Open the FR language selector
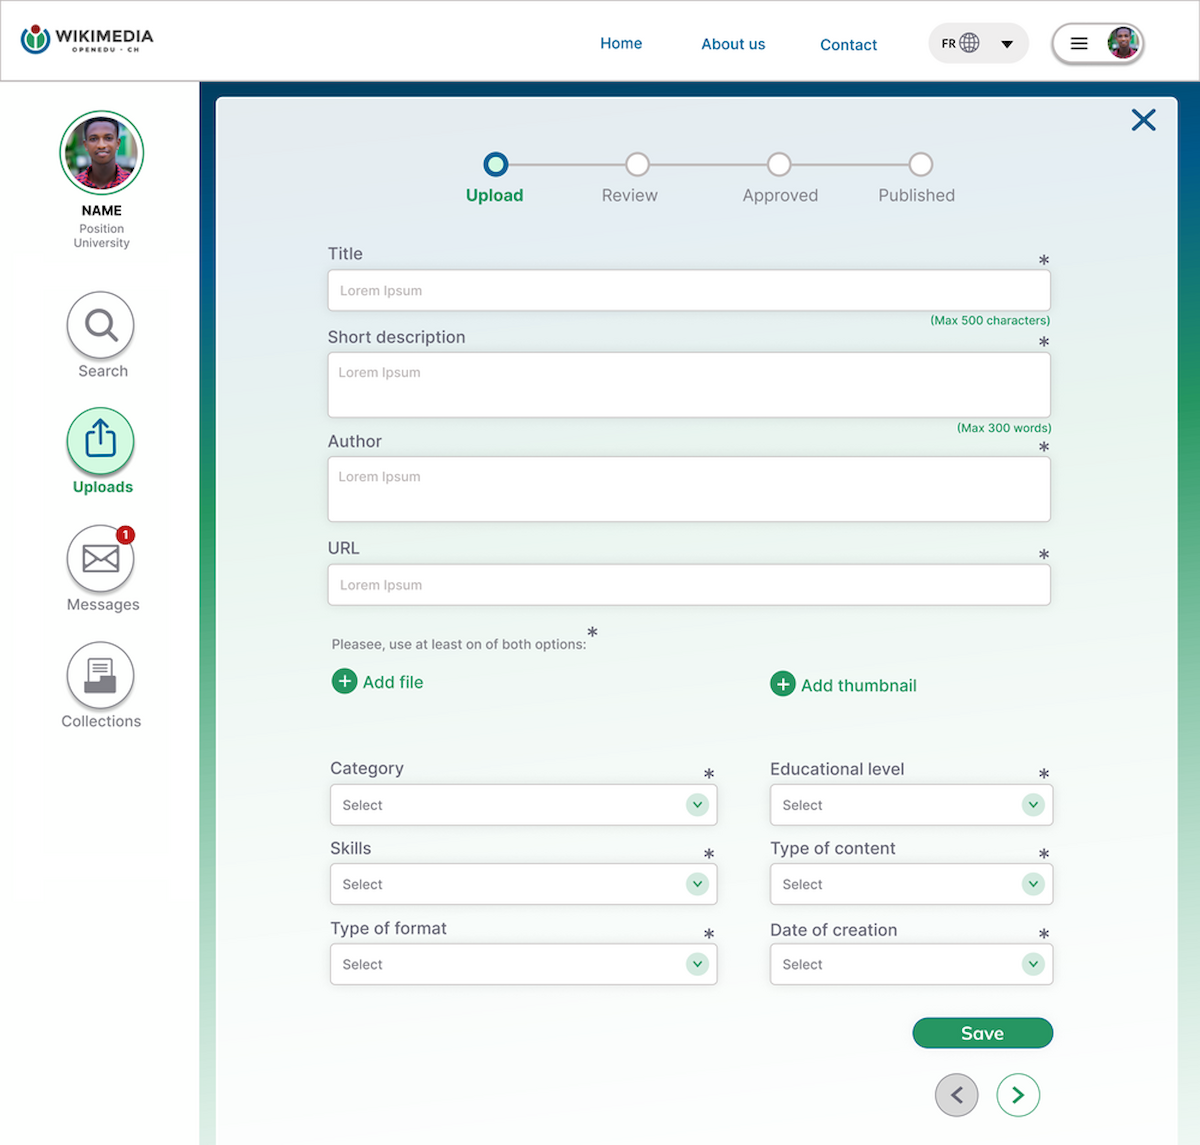This screenshot has width=1200, height=1145. pyautogui.click(x=978, y=43)
